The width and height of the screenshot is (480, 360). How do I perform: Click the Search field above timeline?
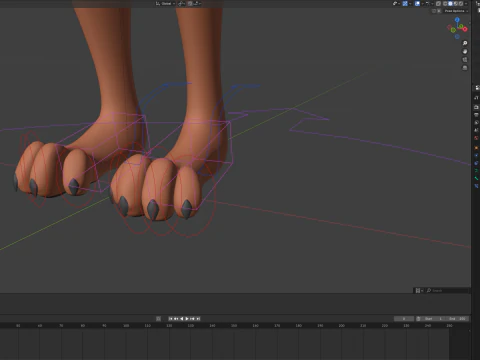point(447,290)
